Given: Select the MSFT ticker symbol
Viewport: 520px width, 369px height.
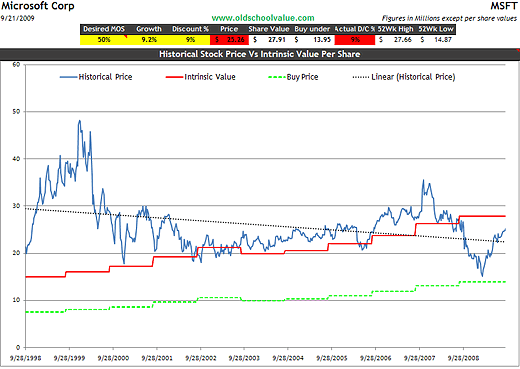Looking at the screenshot, I should (503, 6).
